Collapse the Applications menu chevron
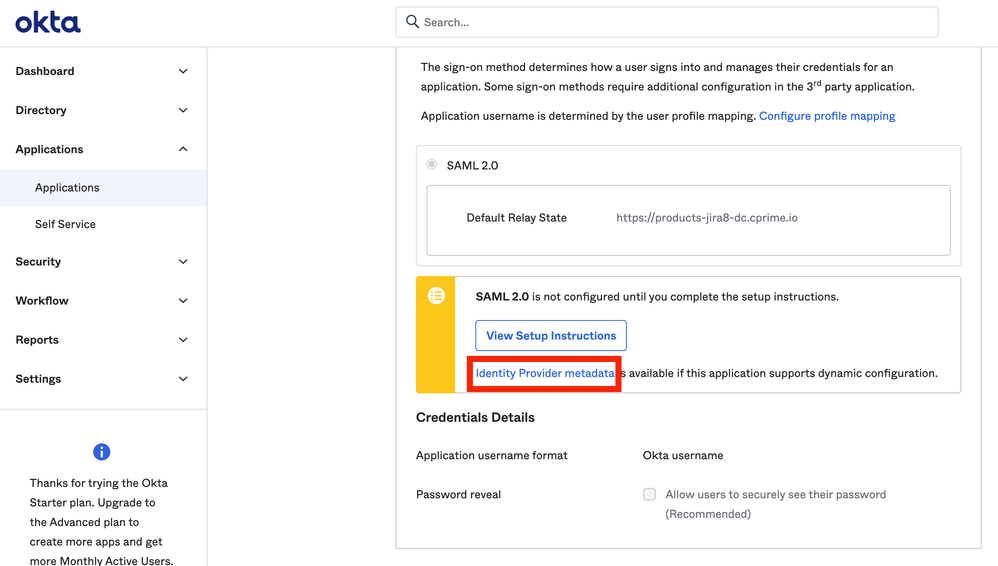Screen dimensions: 998x566 [x=183, y=149]
